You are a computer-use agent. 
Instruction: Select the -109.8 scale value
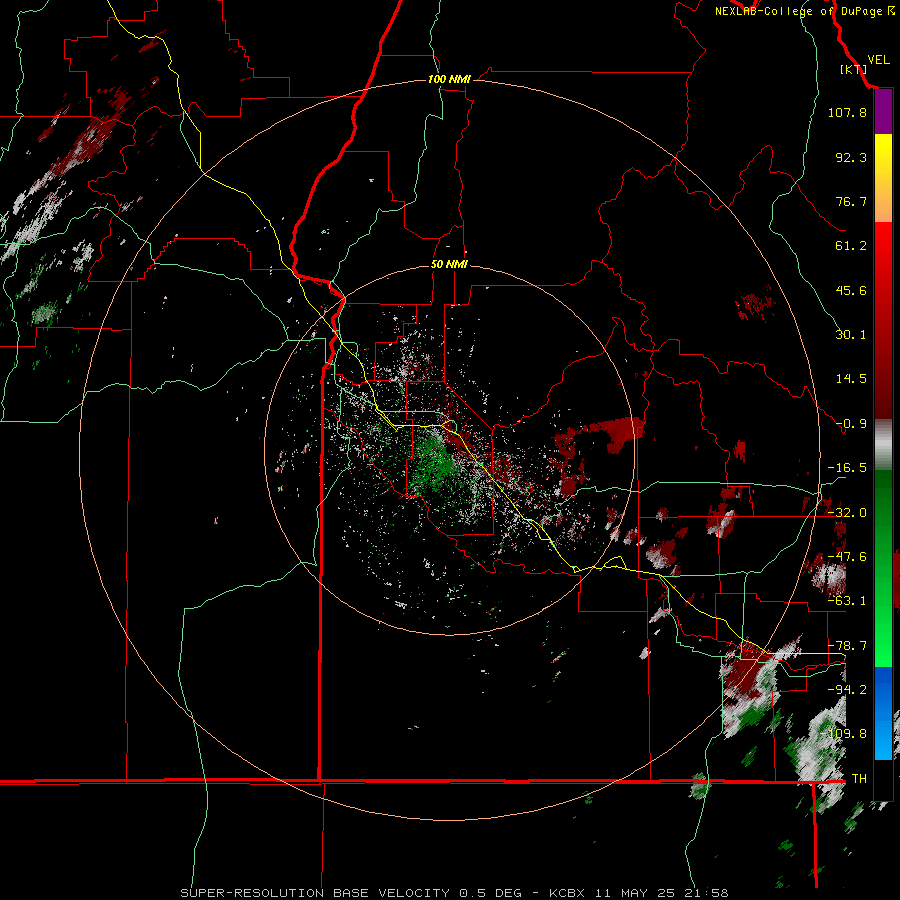click(844, 734)
